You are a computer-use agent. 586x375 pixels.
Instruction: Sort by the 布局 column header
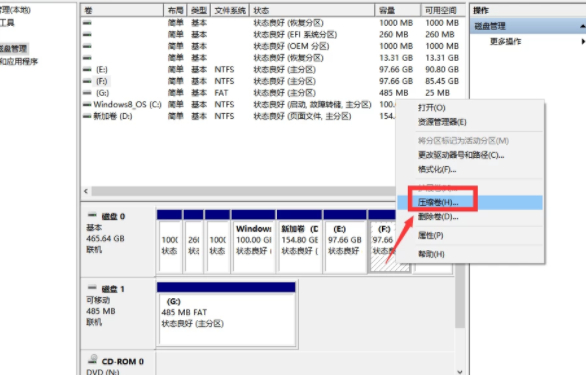point(175,10)
